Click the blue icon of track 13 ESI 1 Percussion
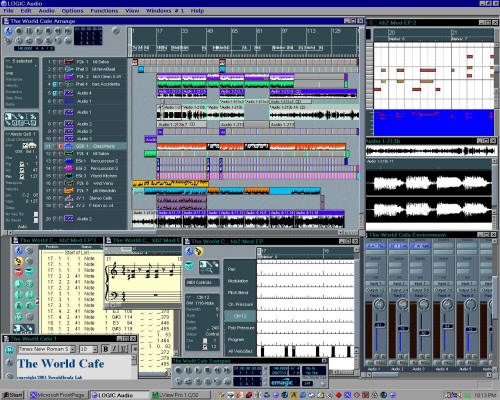This screenshot has width=500, height=400. point(69,161)
